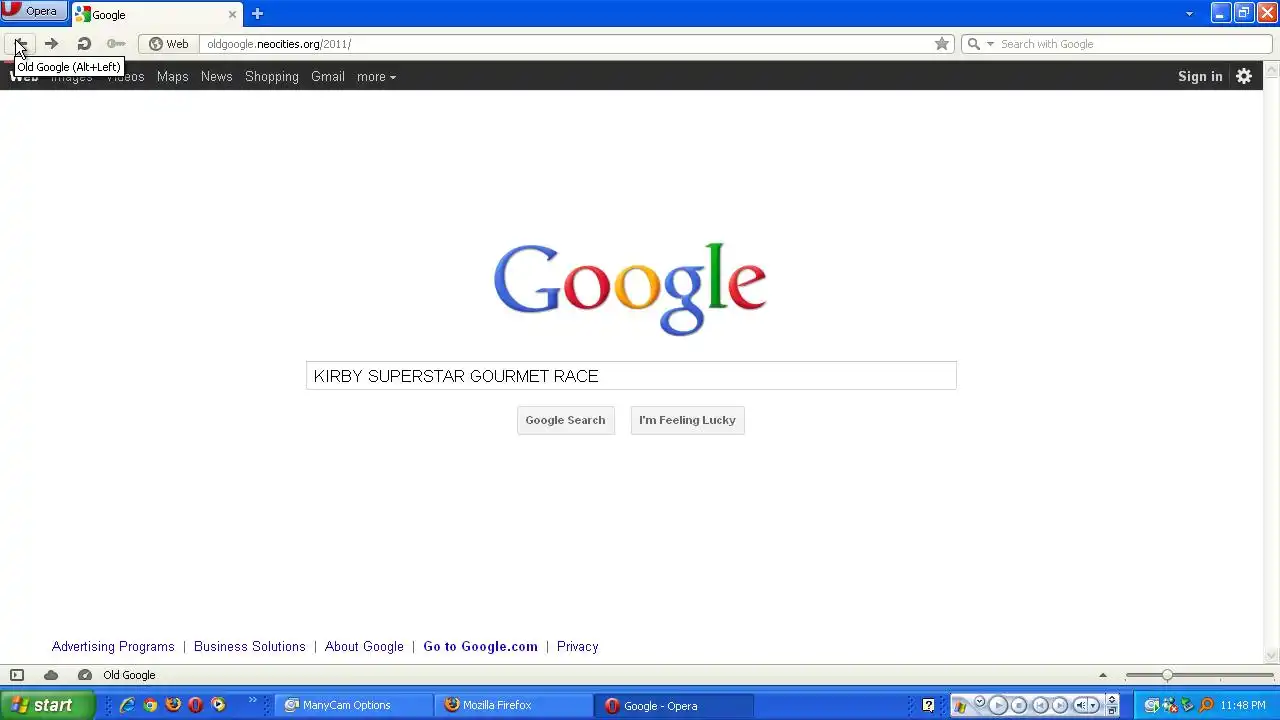Open Shopping in the Google nav bar
The image size is (1280, 720).
(x=272, y=77)
